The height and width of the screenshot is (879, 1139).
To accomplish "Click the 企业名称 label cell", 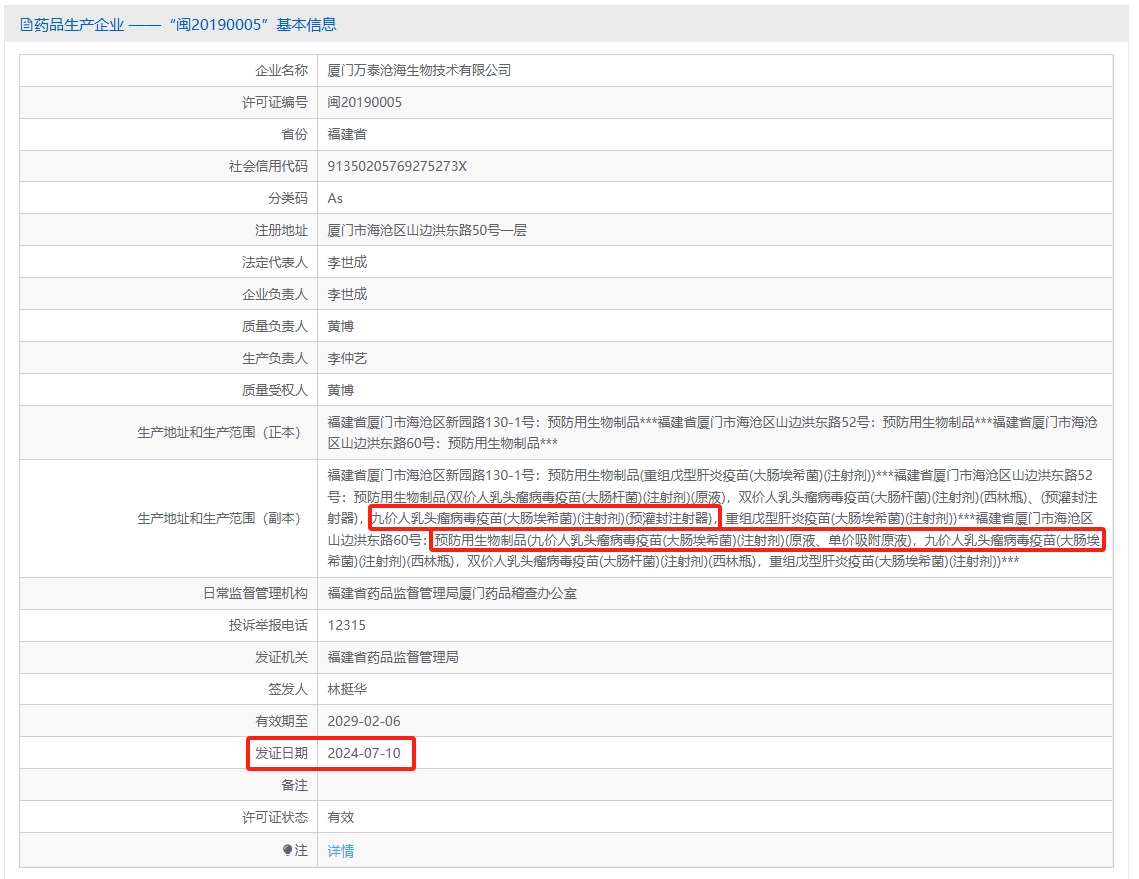I will [169, 70].
